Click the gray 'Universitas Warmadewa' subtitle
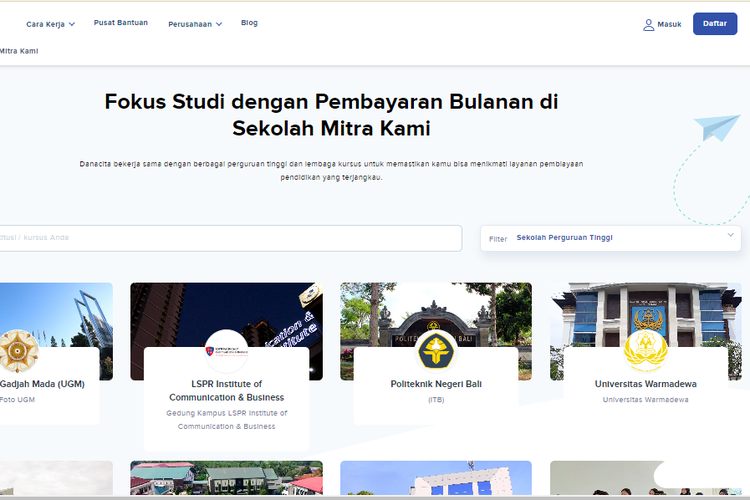Image resolution: width=750 pixels, height=500 pixels. tap(645, 400)
